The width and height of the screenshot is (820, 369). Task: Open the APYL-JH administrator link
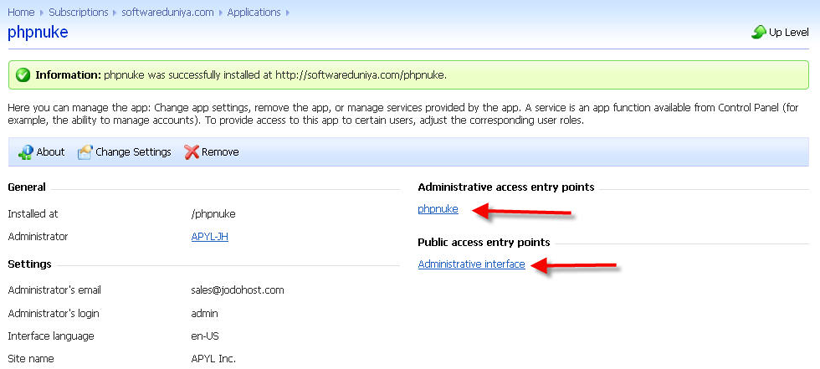point(210,237)
